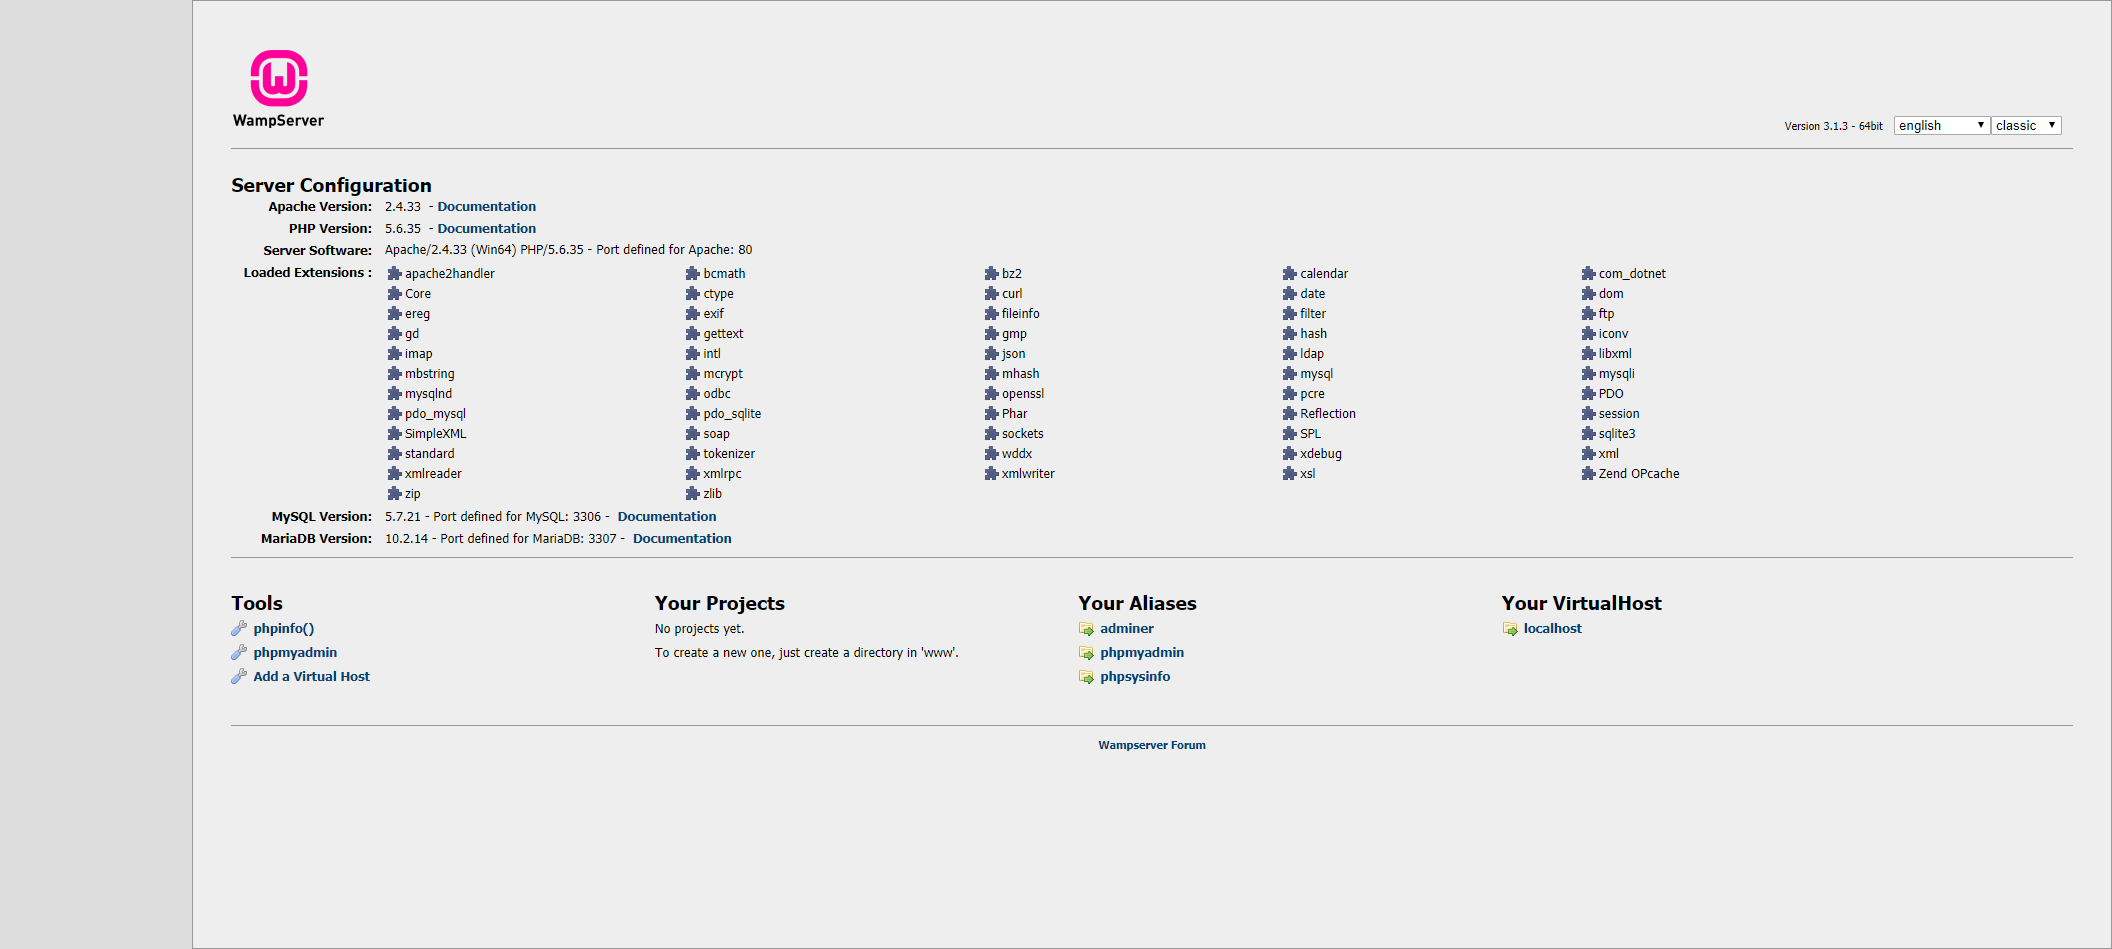Click the puzzle icon beside com_dotnet

[x=1588, y=273]
